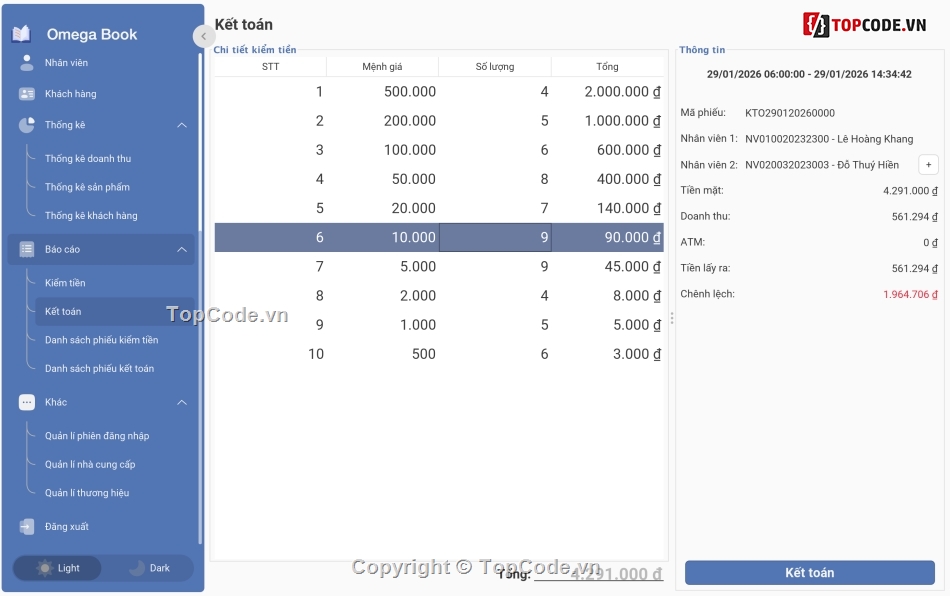This screenshot has width=950, height=596.
Task: Click the Khách hàng card icon
Action: pos(27,93)
